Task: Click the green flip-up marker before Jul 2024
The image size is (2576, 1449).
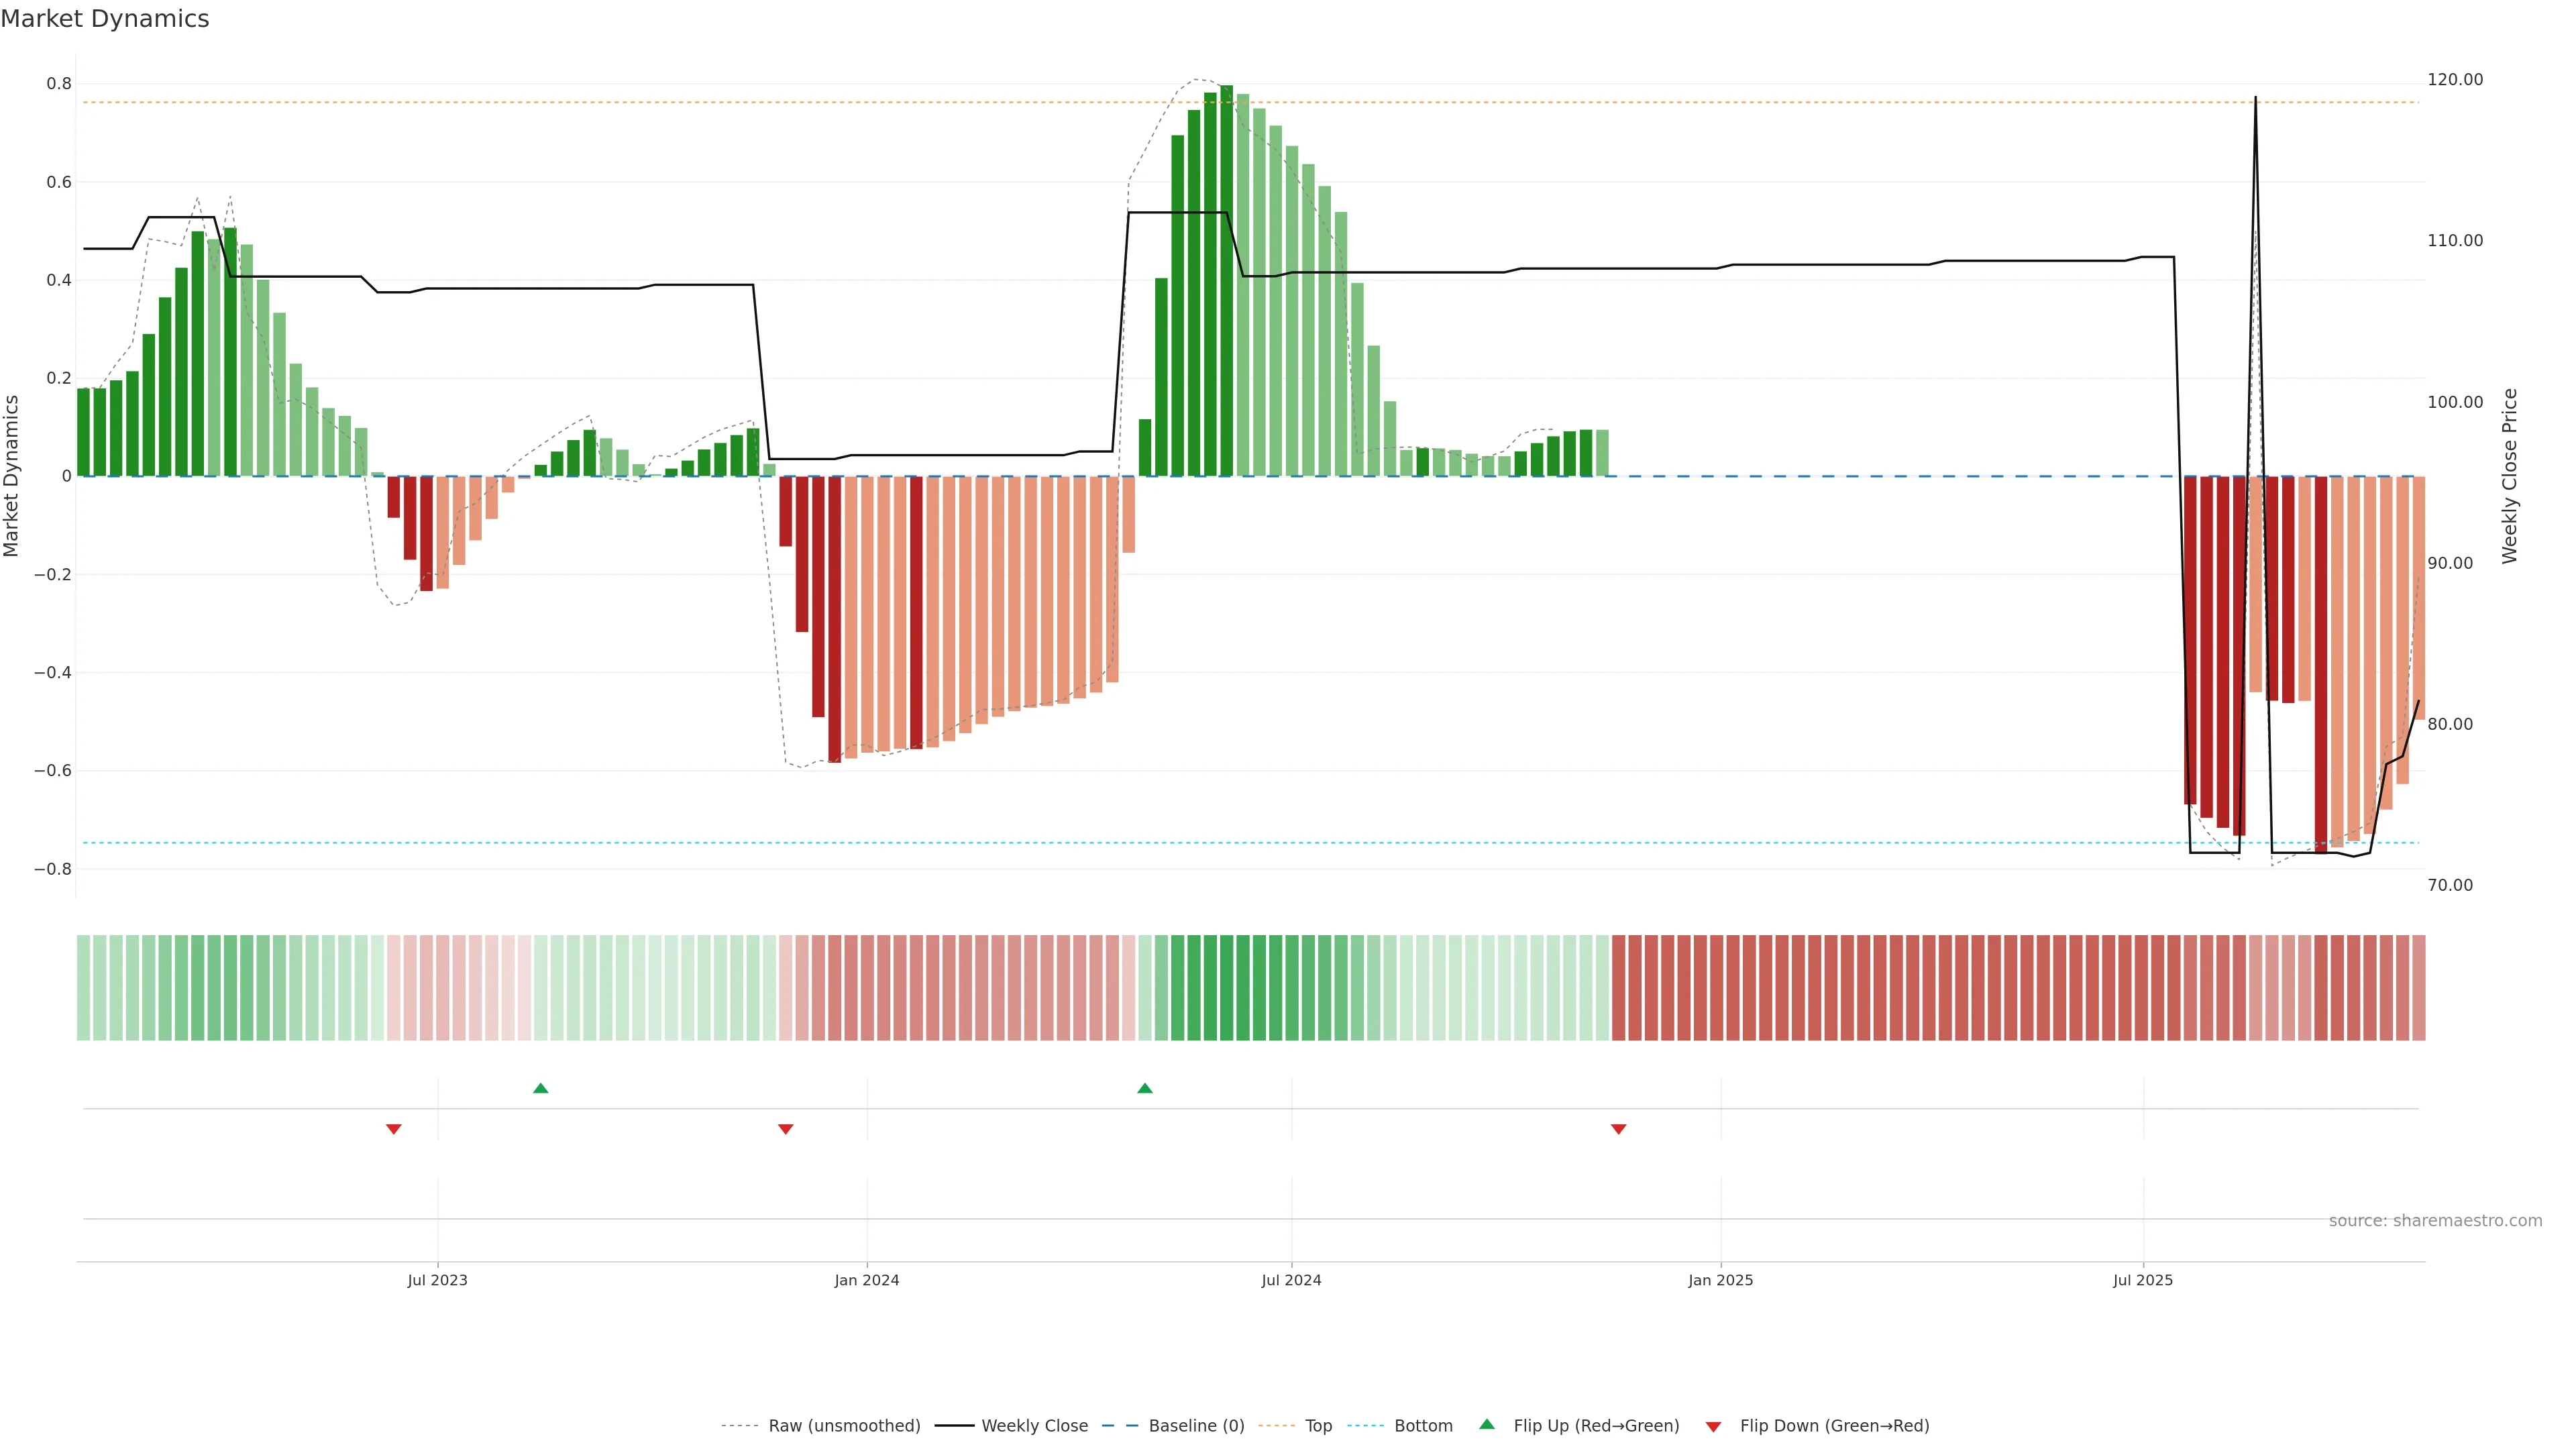Action: pos(1145,1088)
